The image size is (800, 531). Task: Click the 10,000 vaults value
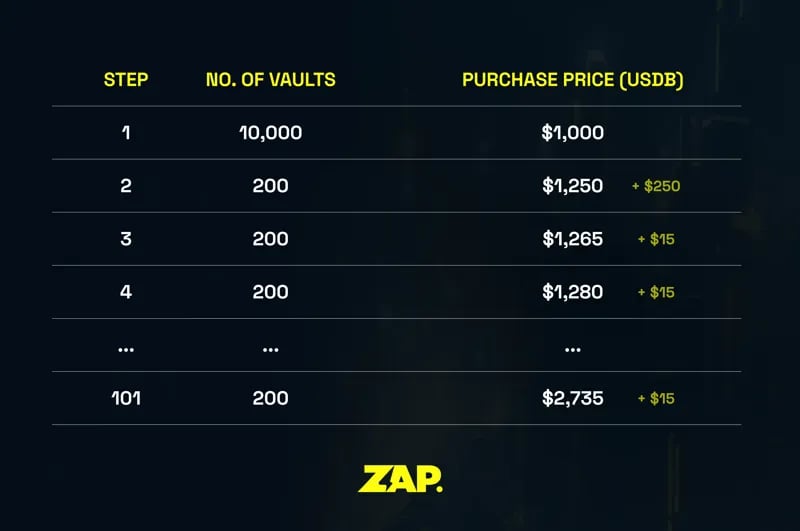click(270, 133)
